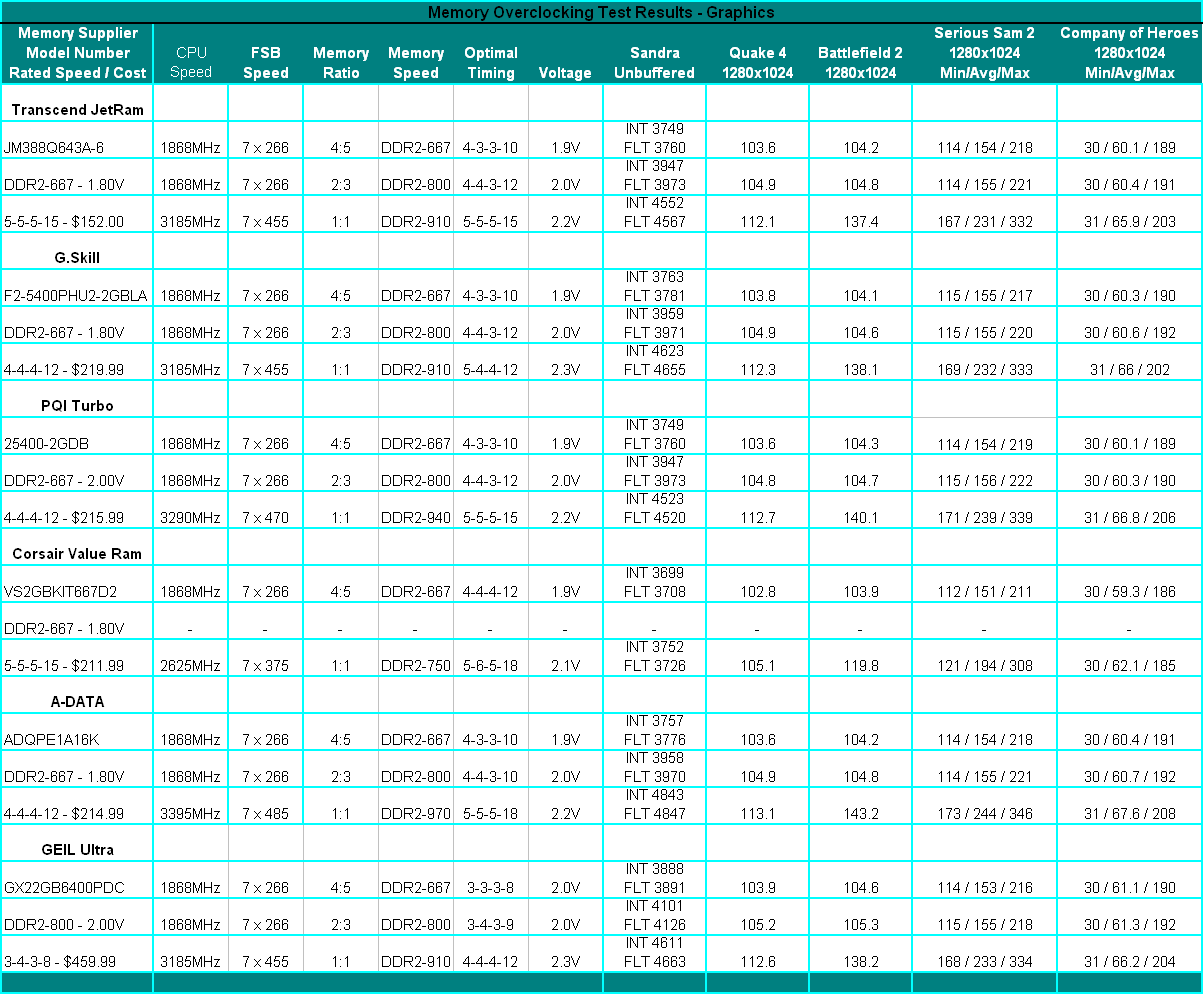The height and width of the screenshot is (994, 1203).
Task: Click the "INT 4843 FLT 4847" Sandra result
Action: pyautogui.click(x=655, y=803)
